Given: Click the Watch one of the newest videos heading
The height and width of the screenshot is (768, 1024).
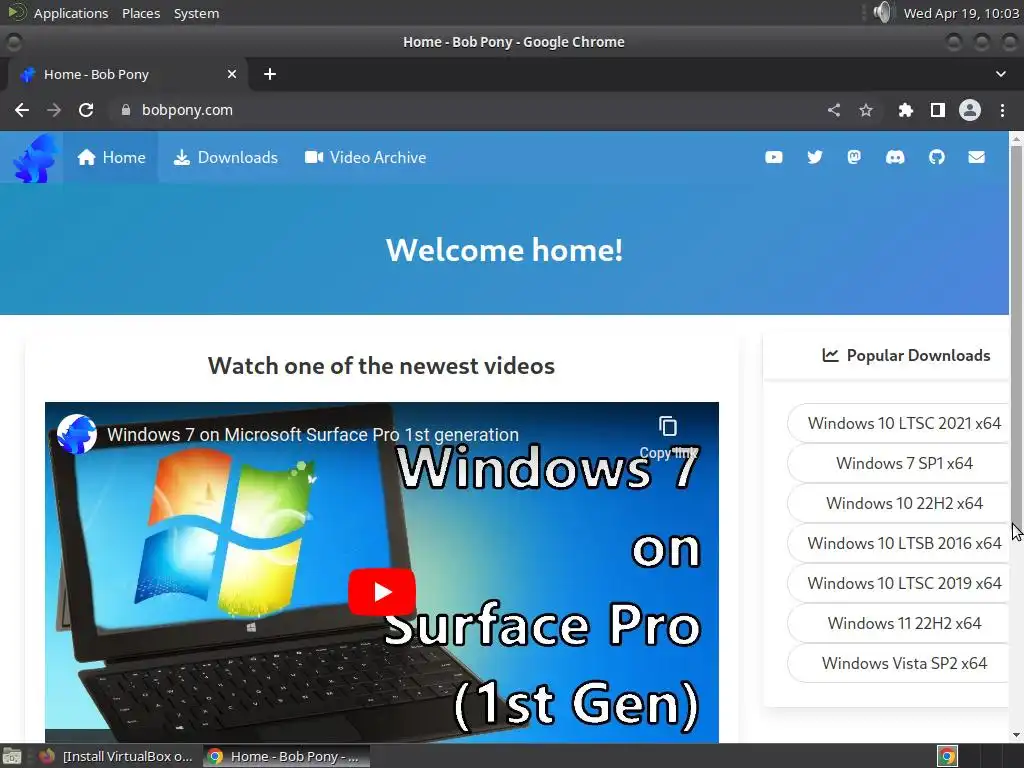Looking at the screenshot, I should [x=381, y=366].
